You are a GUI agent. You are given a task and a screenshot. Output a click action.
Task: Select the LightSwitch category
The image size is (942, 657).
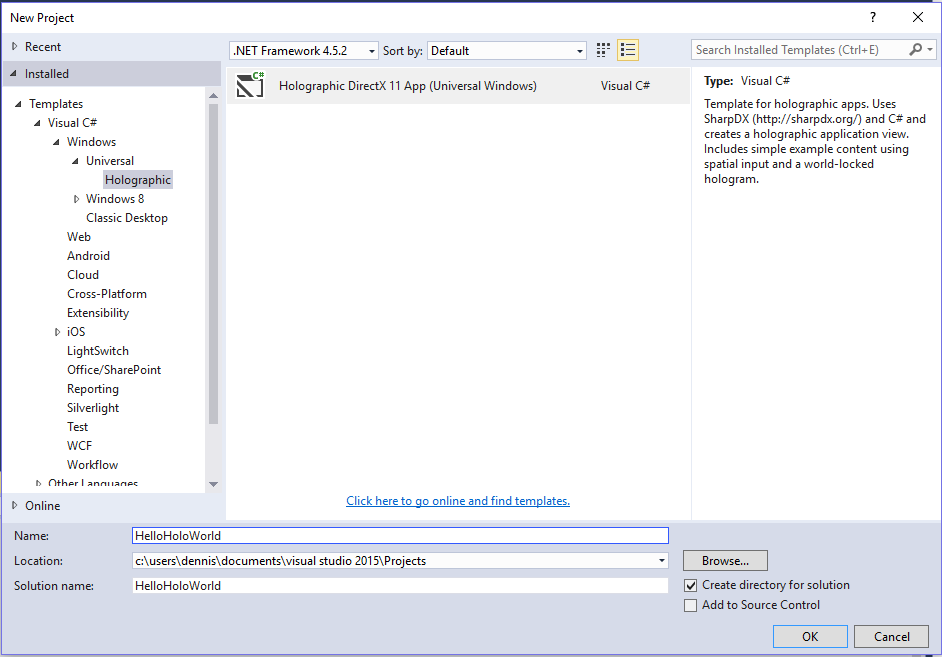pos(98,351)
